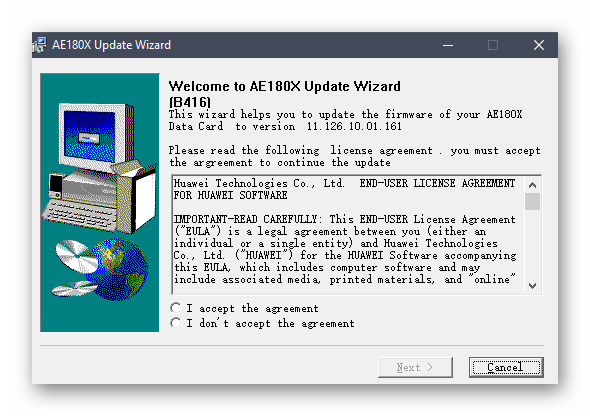Close the AE180X Update Wizard window
The height and width of the screenshot is (416, 590).
click(539, 45)
